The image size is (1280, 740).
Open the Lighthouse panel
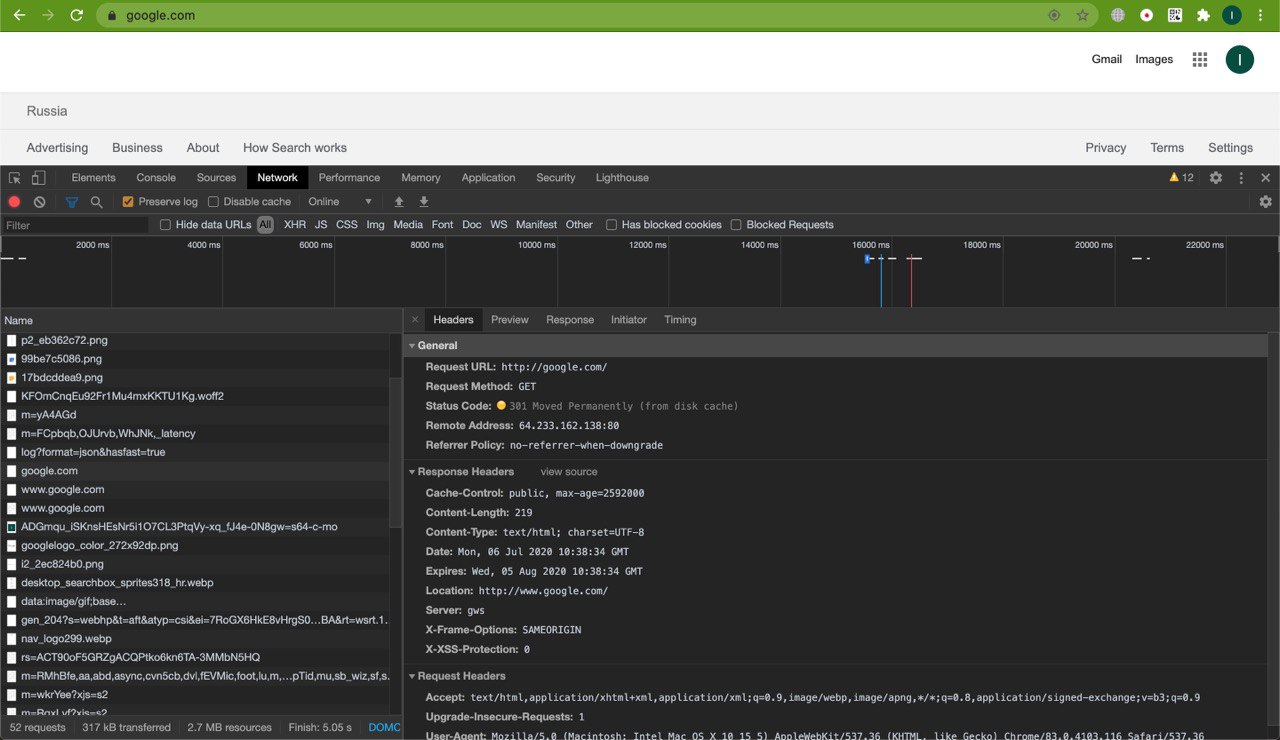pos(622,178)
